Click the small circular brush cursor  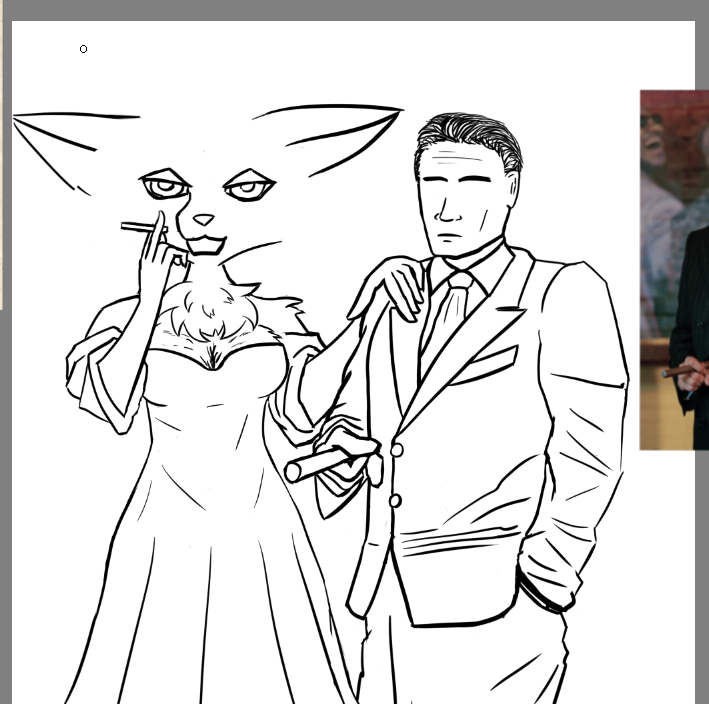pos(83,49)
